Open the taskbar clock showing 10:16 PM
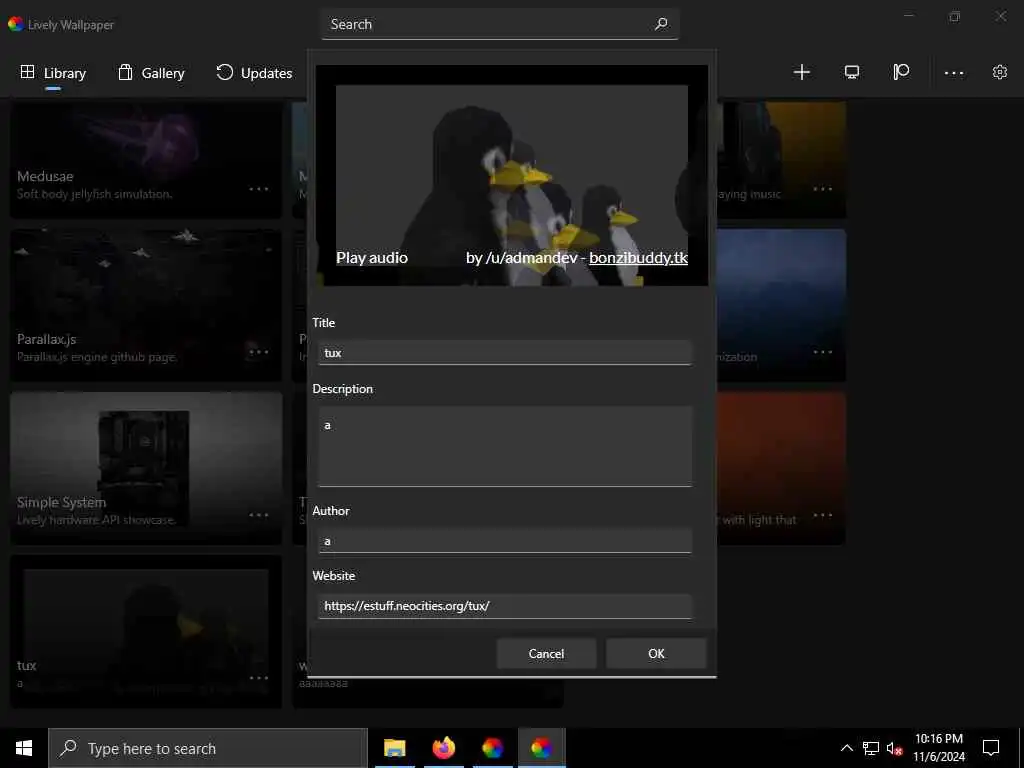Image resolution: width=1024 pixels, height=768 pixels. coord(938,748)
